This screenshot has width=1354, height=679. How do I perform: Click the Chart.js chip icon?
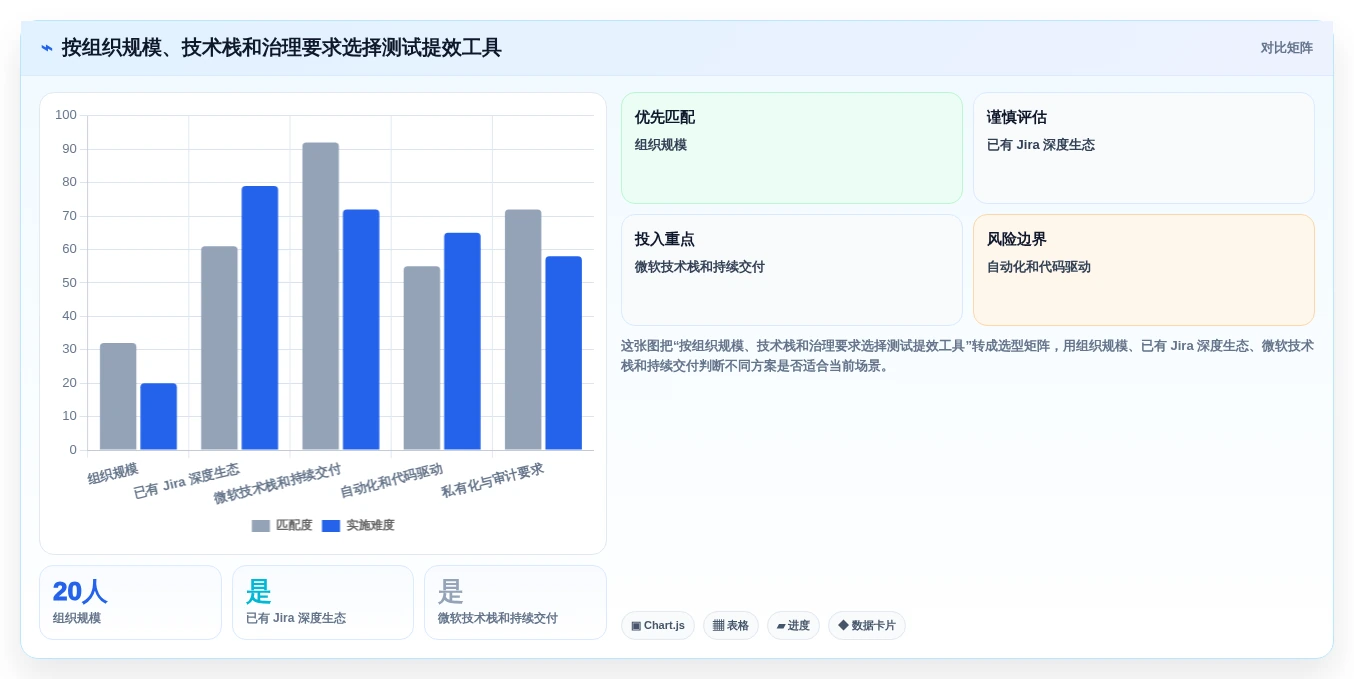click(x=636, y=626)
